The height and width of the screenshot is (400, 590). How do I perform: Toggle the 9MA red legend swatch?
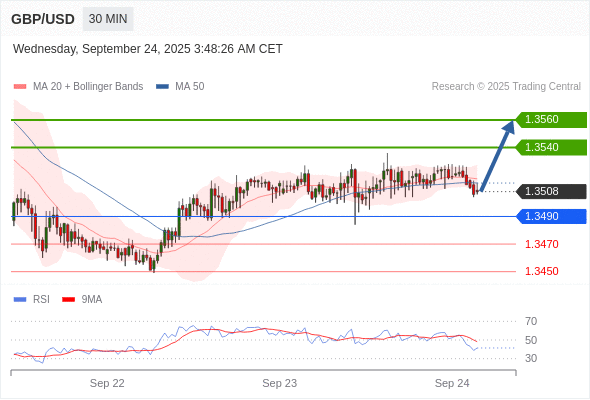pyautogui.click(x=68, y=300)
